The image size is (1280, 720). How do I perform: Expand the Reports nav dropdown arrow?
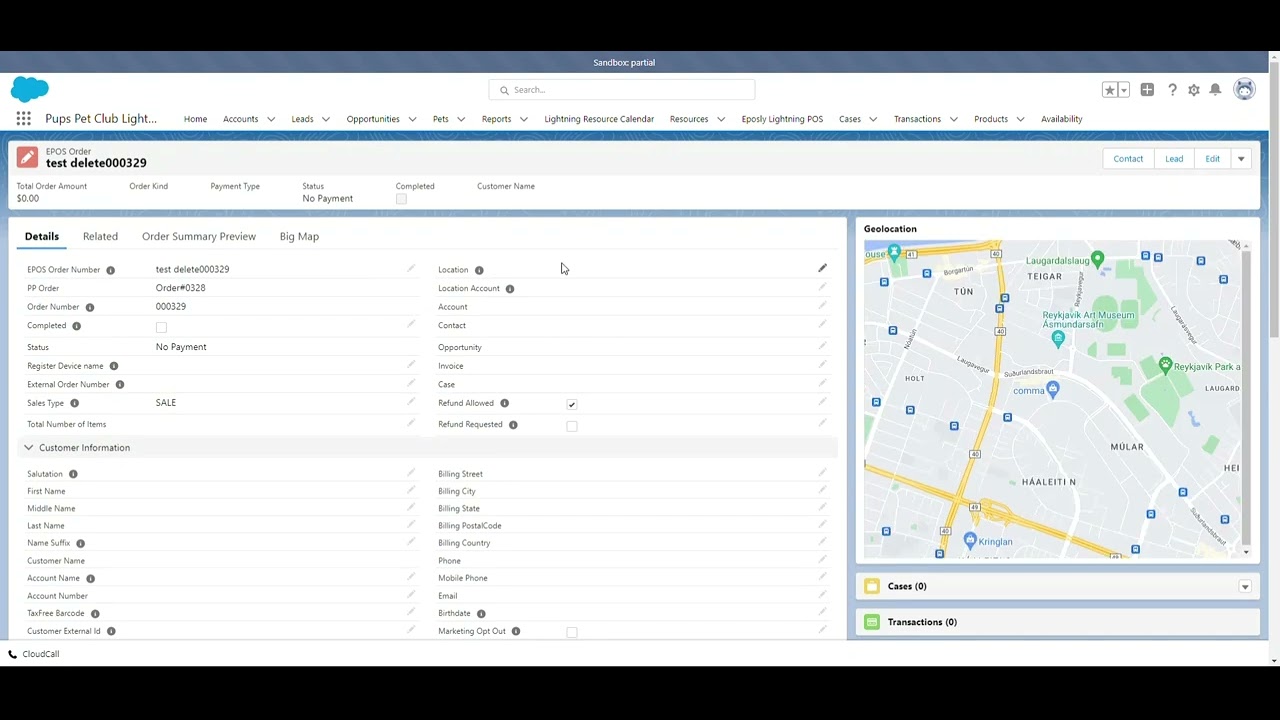[523, 119]
